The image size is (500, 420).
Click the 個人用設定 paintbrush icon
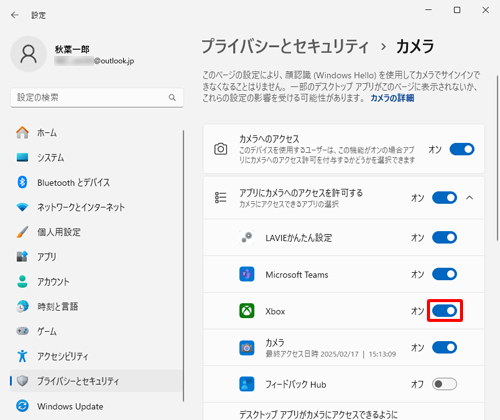[x=22, y=232]
